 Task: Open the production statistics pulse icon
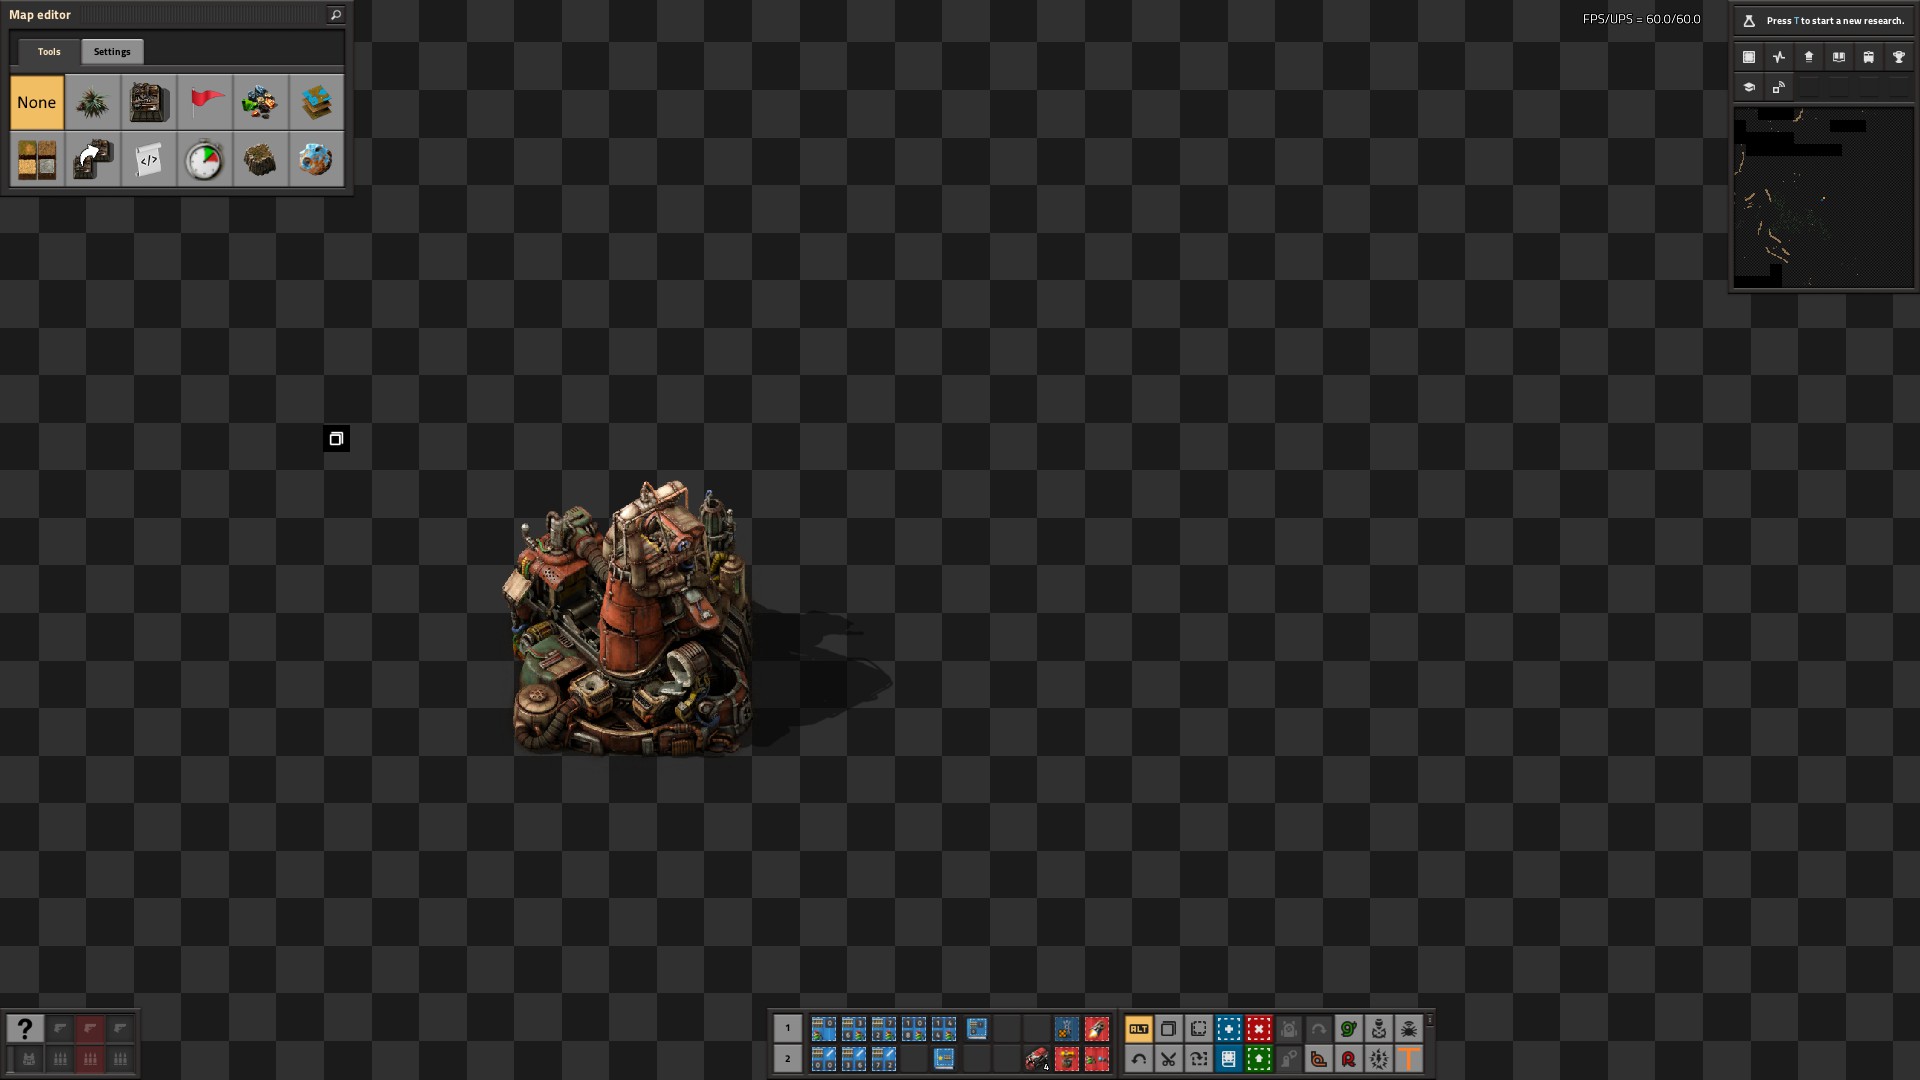[x=1779, y=57]
